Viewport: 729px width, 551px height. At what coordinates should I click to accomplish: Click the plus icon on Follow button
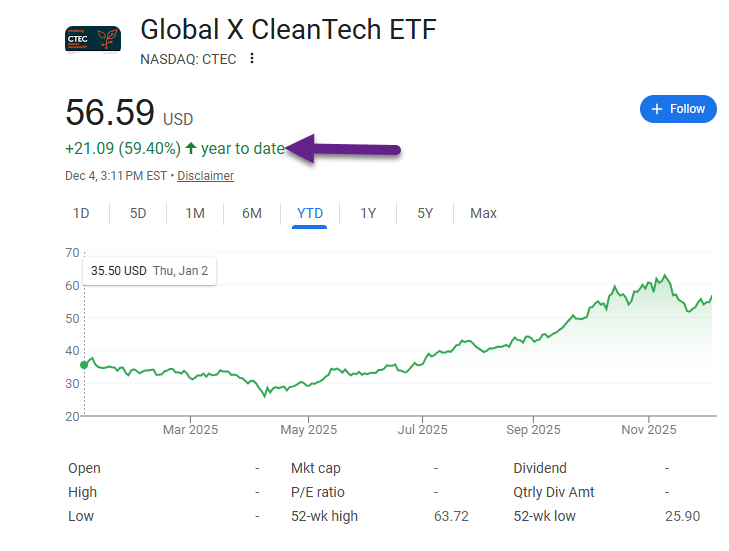657,109
